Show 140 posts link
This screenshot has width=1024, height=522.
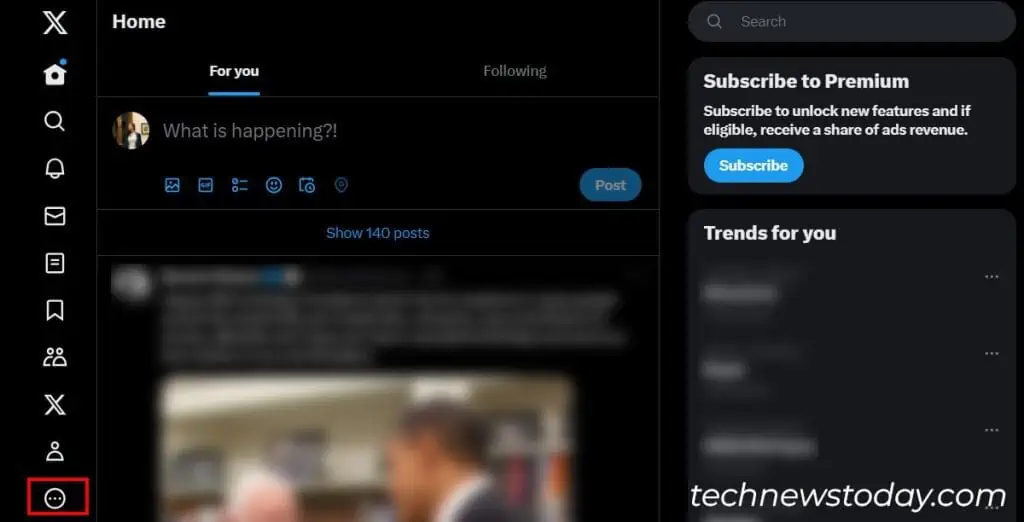[377, 233]
